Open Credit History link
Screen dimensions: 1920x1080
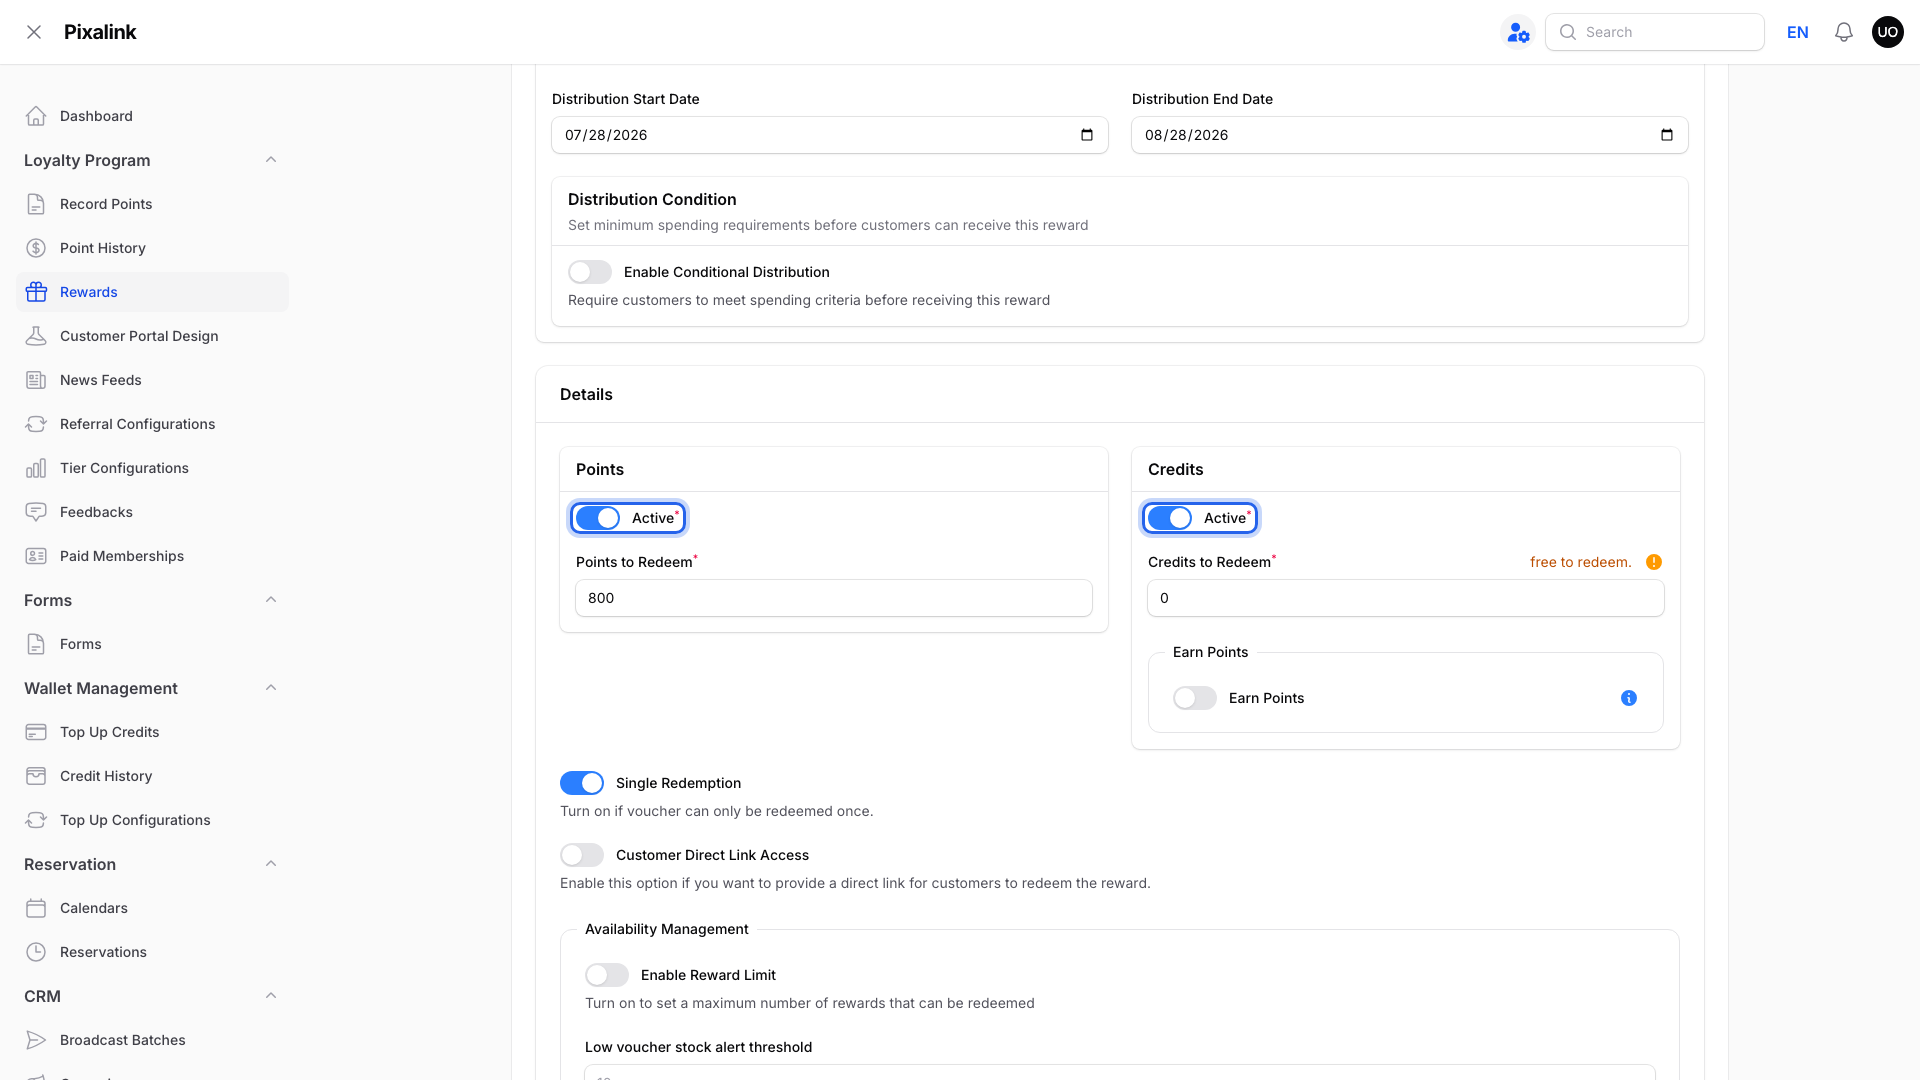pyautogui.click(x=152, y=776)
